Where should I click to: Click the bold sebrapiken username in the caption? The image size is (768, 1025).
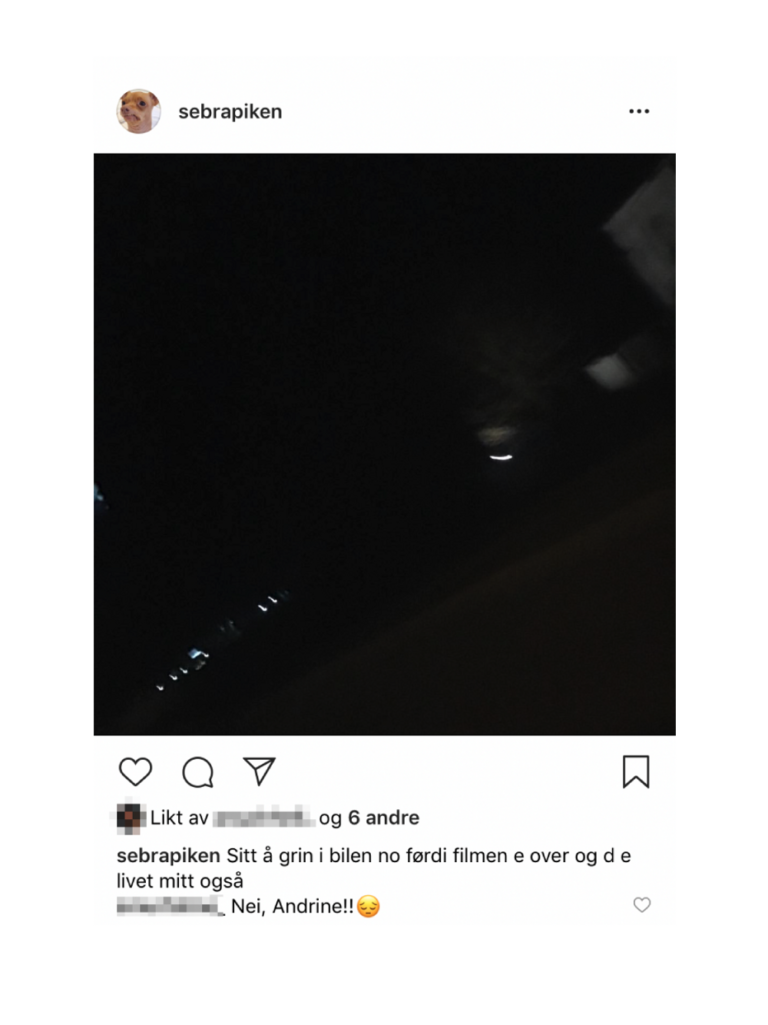(x=168, y=856)
